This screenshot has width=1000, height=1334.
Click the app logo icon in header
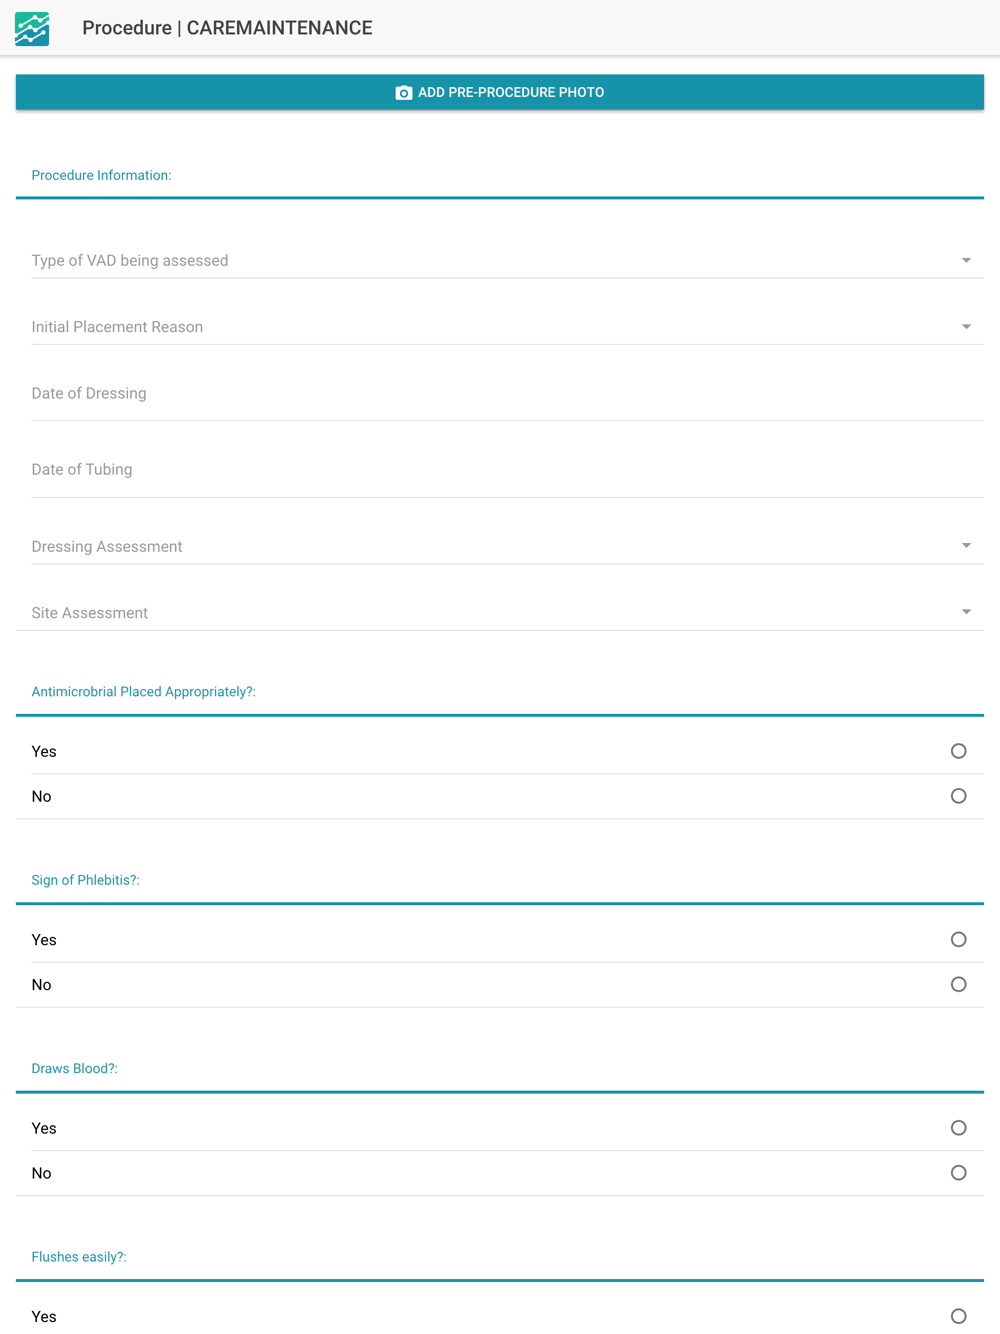click(32, 28)
